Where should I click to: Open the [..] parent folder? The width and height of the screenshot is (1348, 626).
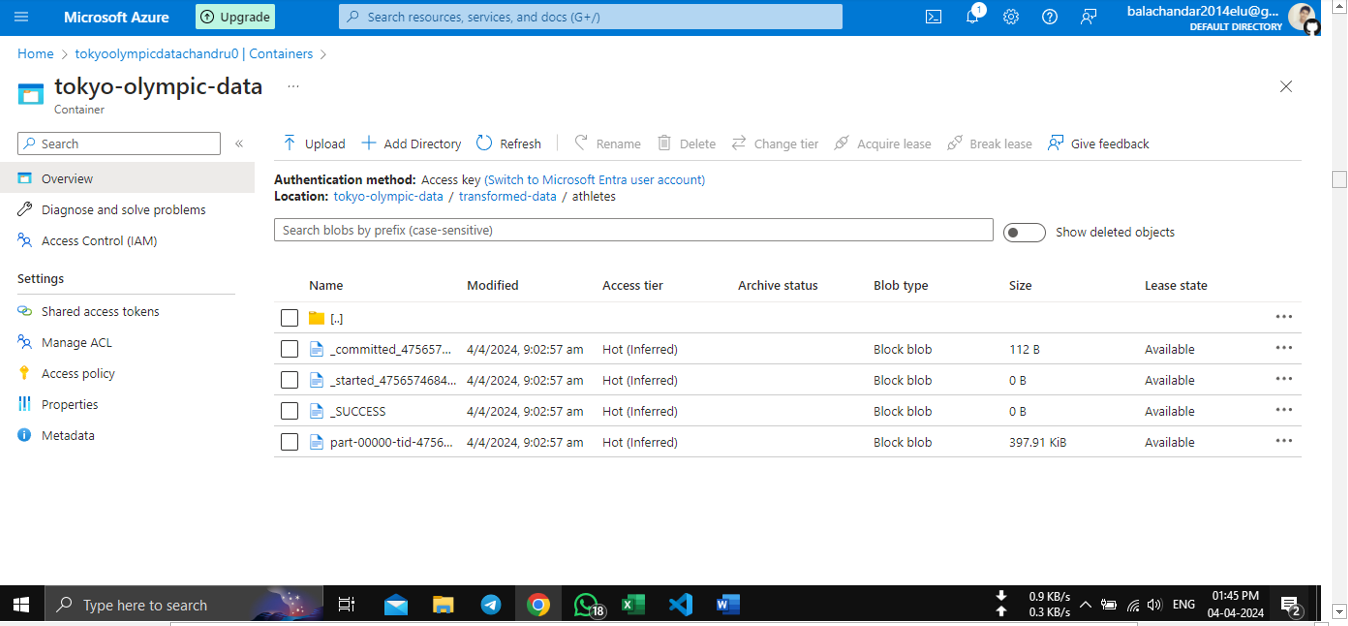pos(336,319)
